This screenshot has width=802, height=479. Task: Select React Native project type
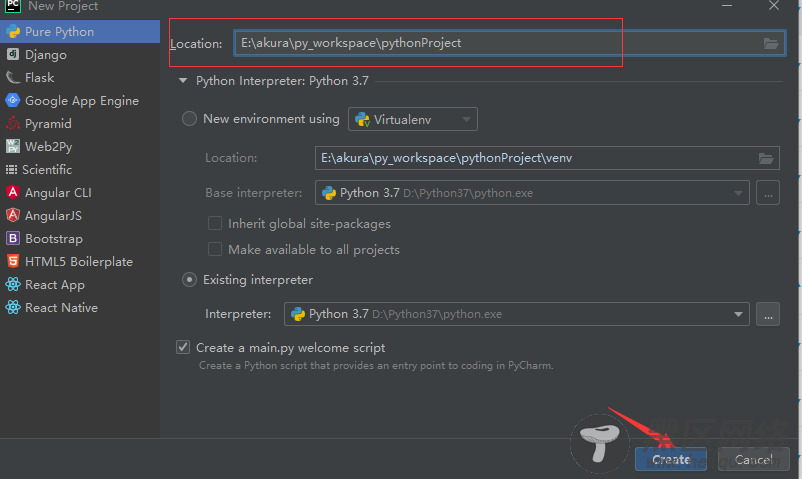pos(80,308)
